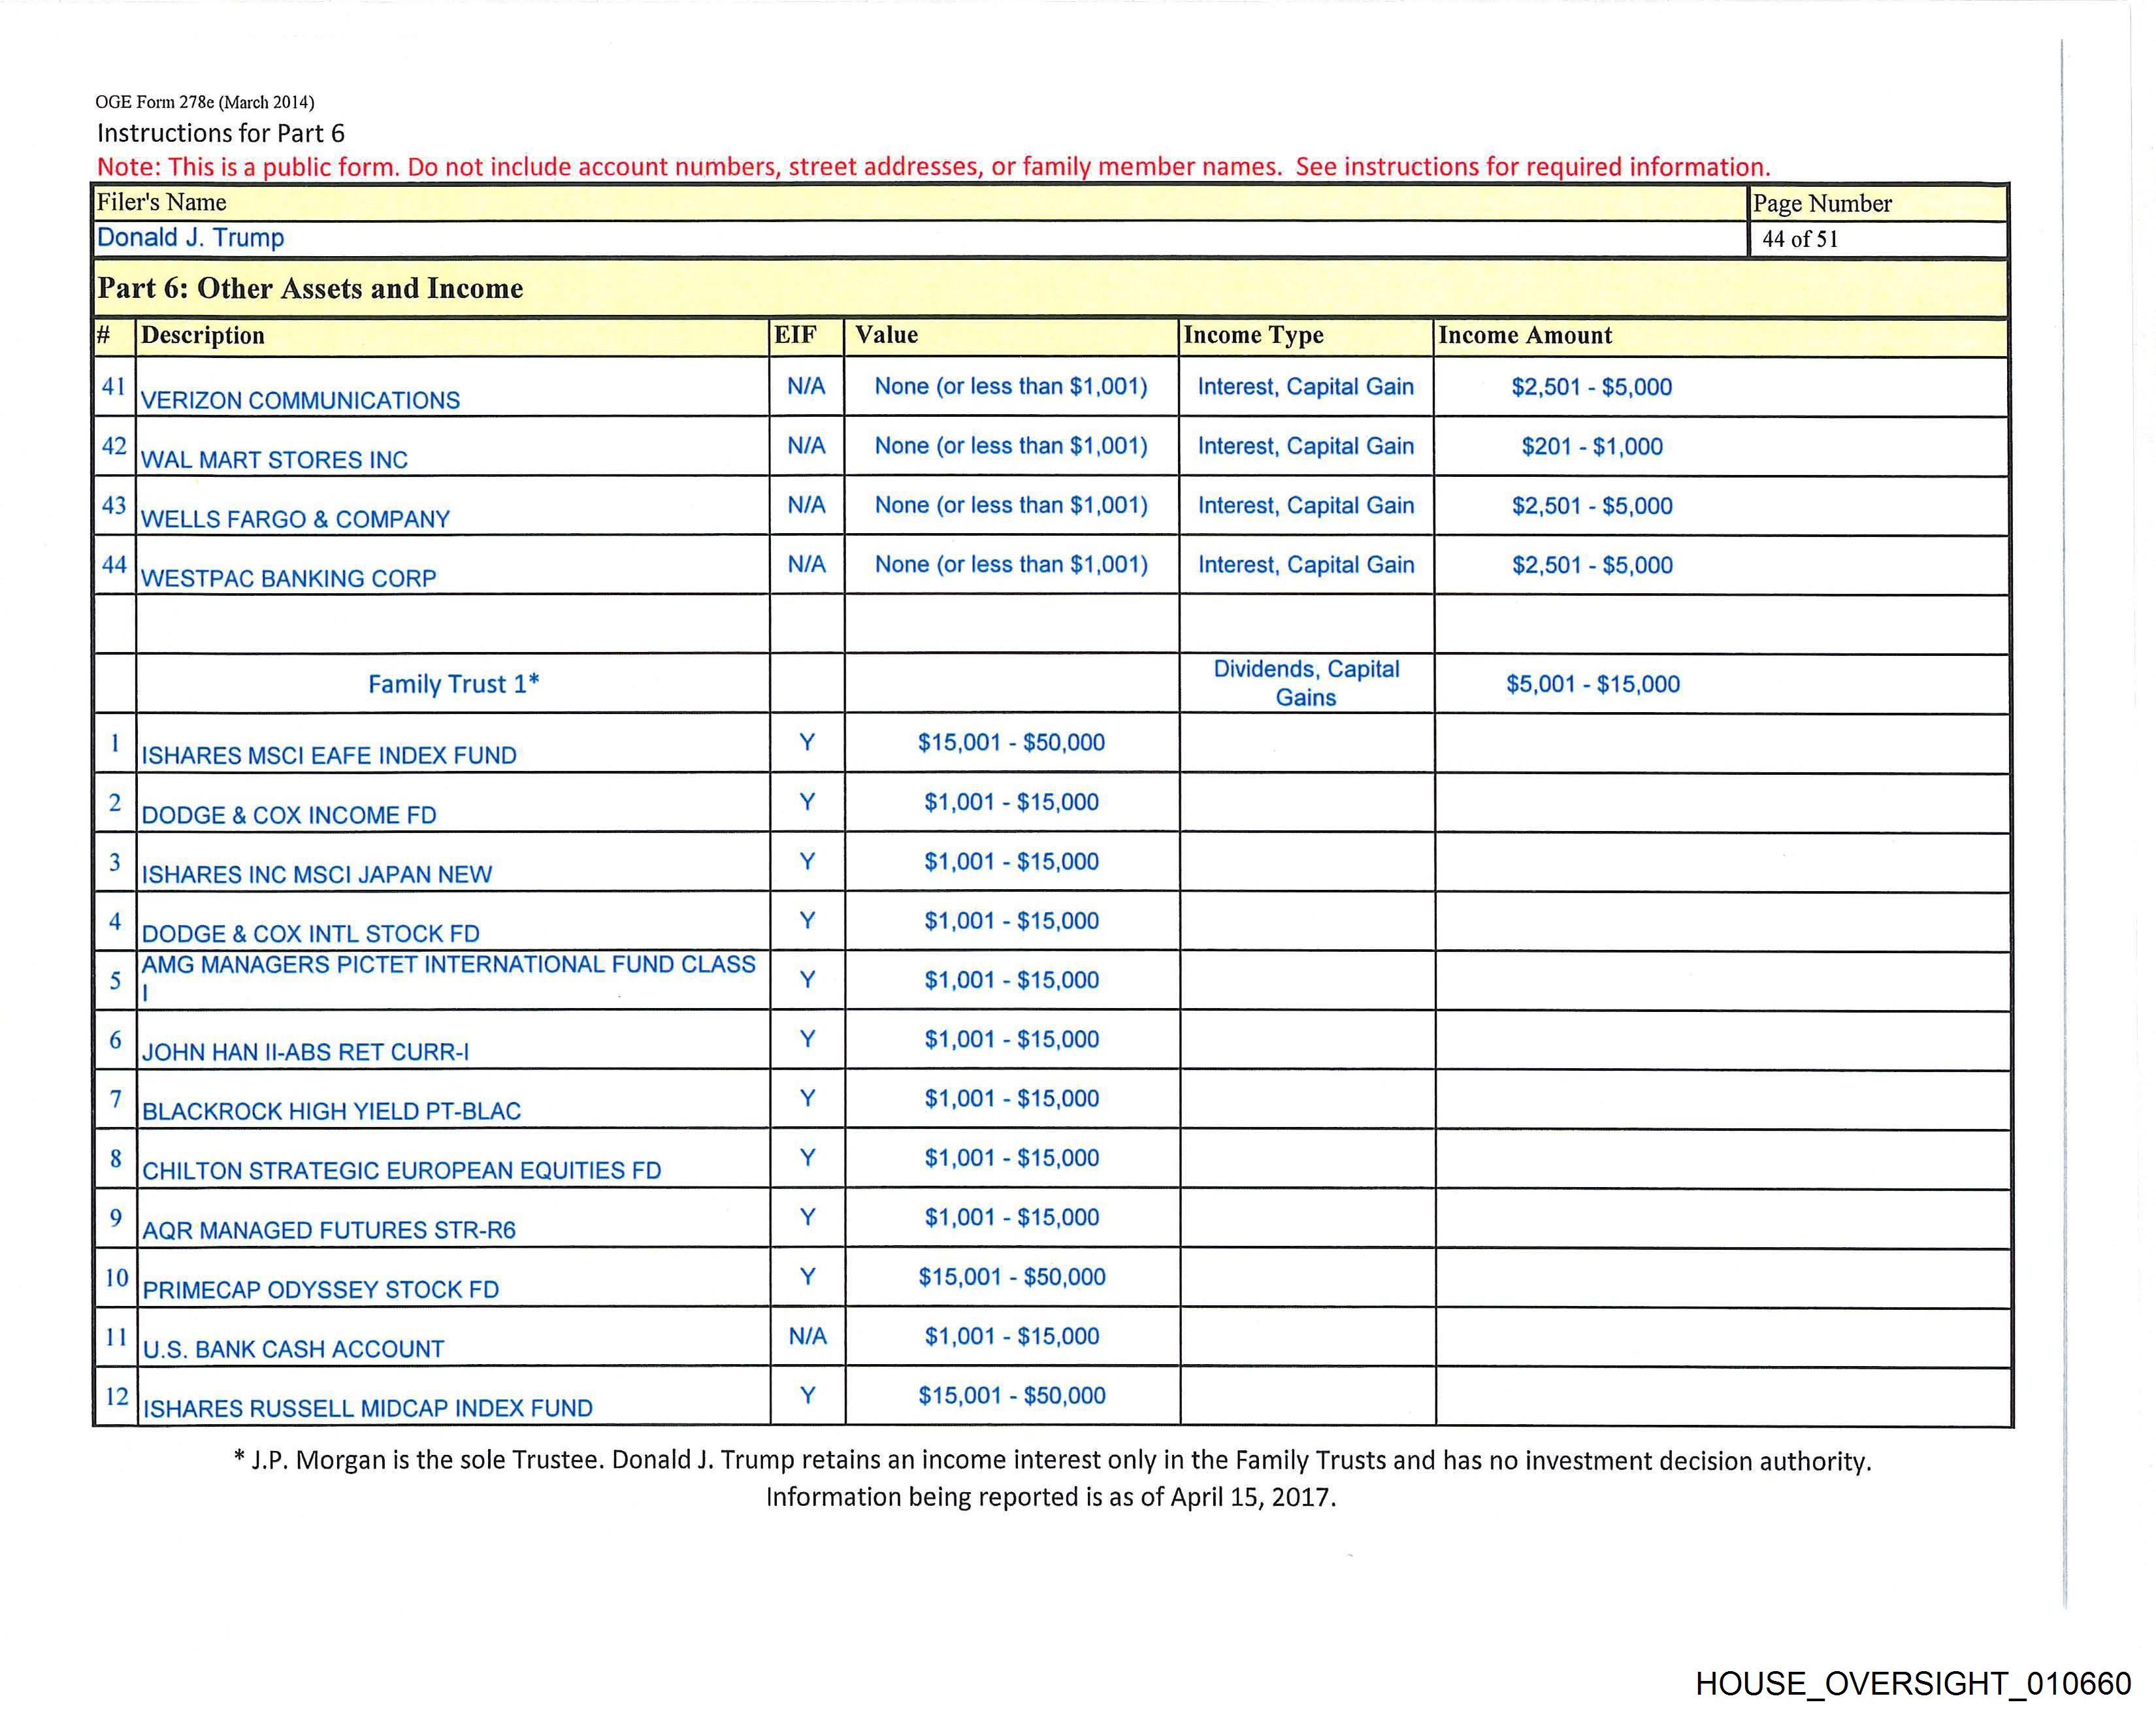Click the value cell for ISHARES INC MSCI JAPAN NEW
Screen dimensions: 2156x1711
click(1011, 861)
